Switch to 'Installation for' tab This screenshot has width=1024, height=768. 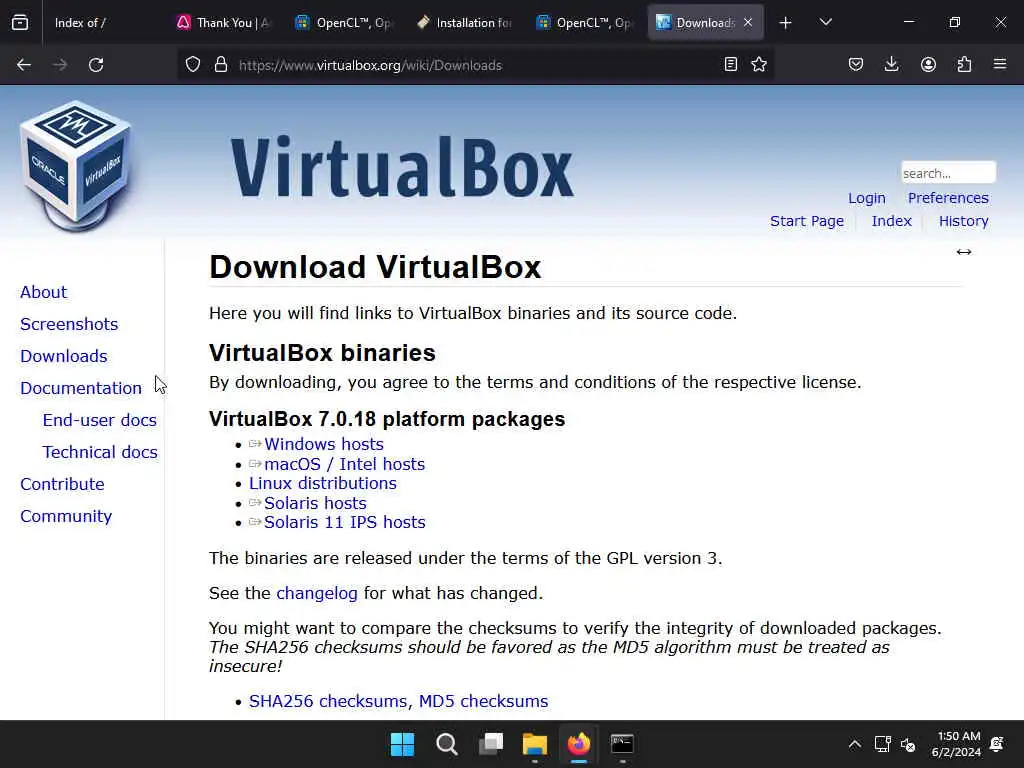(x=464, y=23)
